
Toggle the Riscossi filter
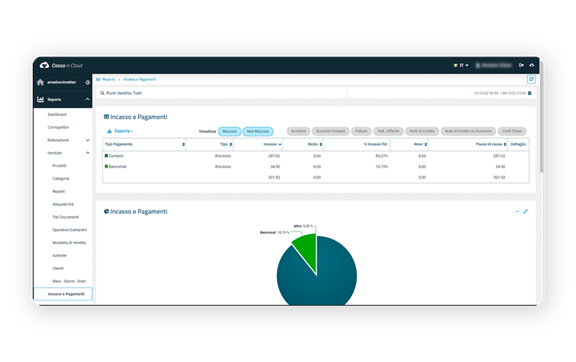(230, 131)
